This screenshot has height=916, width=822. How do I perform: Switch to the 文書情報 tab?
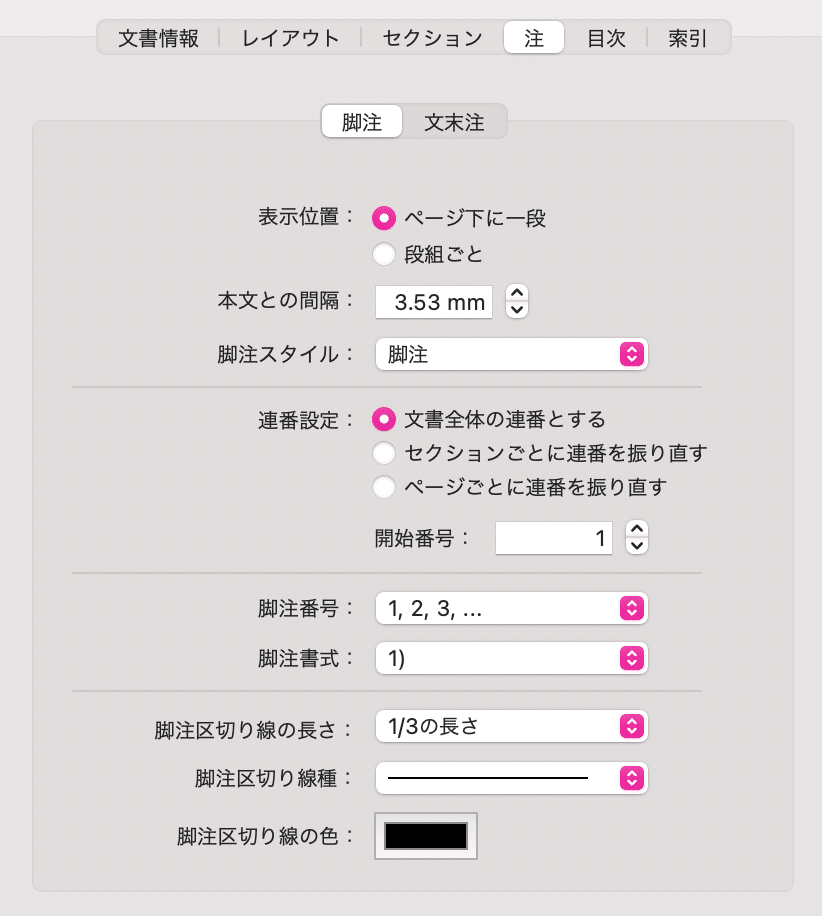point(156,37)
